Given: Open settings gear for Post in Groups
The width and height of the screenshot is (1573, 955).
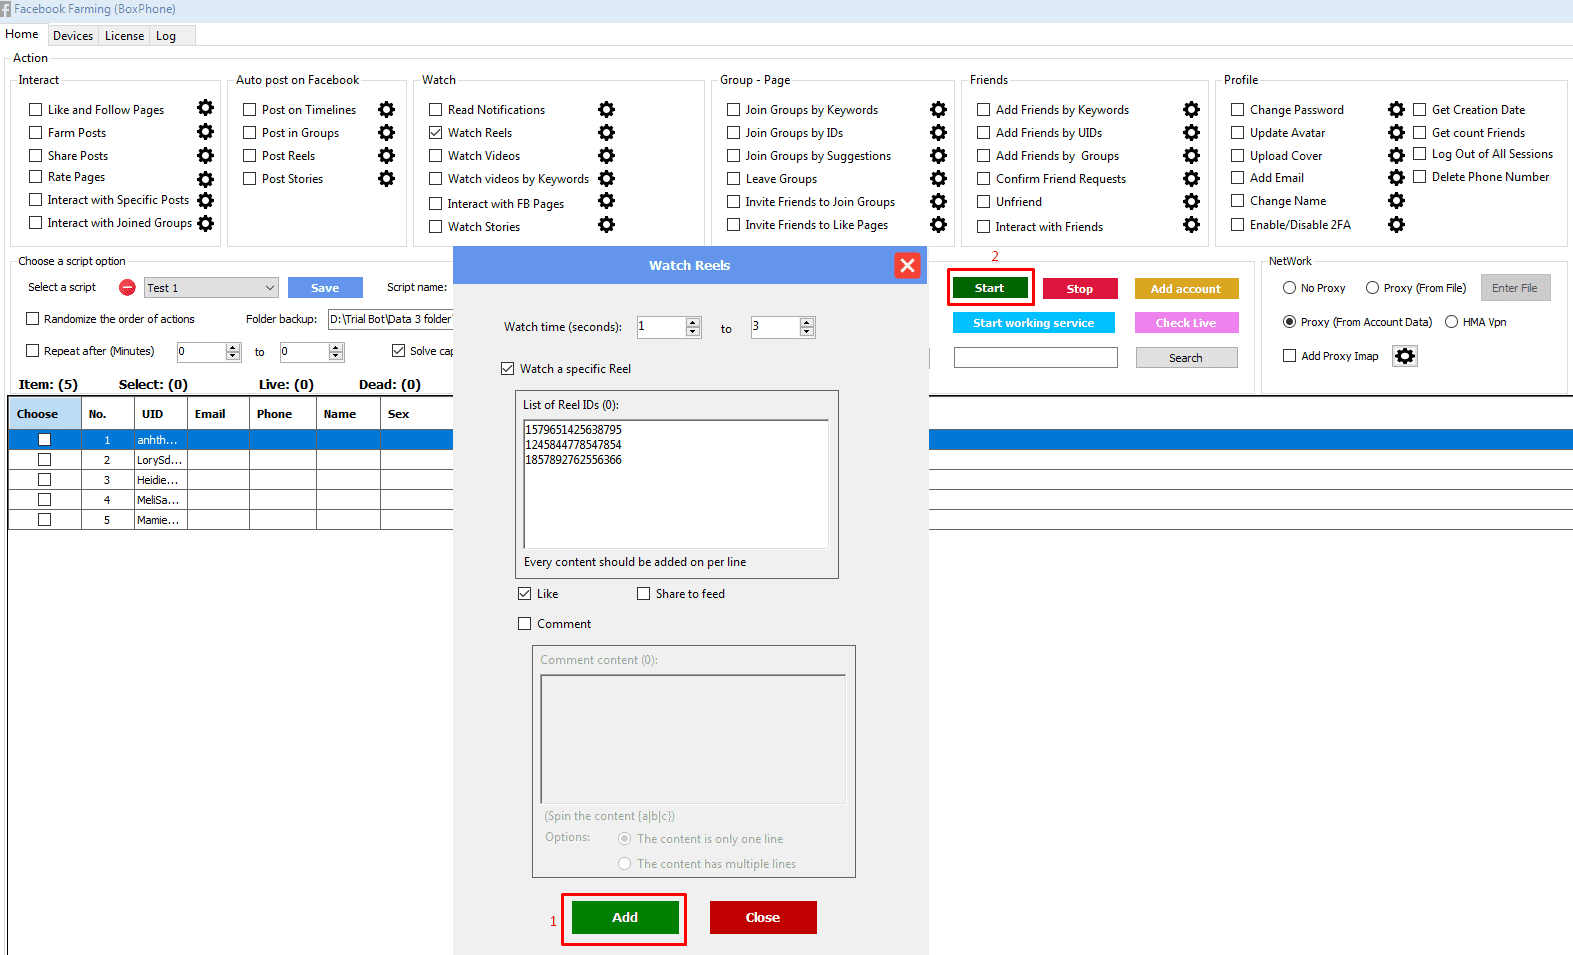Looking at the screenshot, I should (386, 132).
